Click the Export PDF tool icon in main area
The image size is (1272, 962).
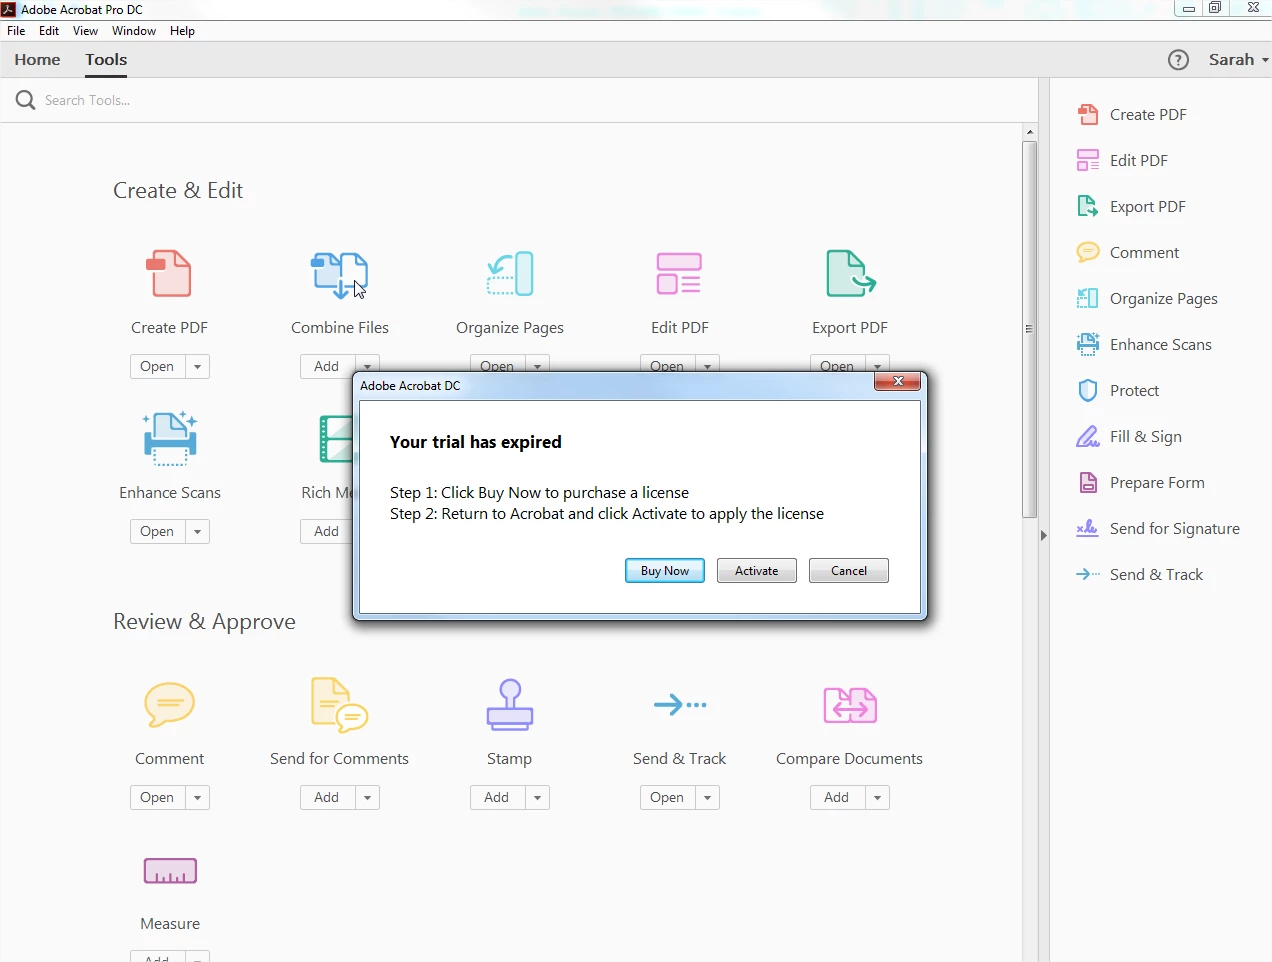coord(851,273)
